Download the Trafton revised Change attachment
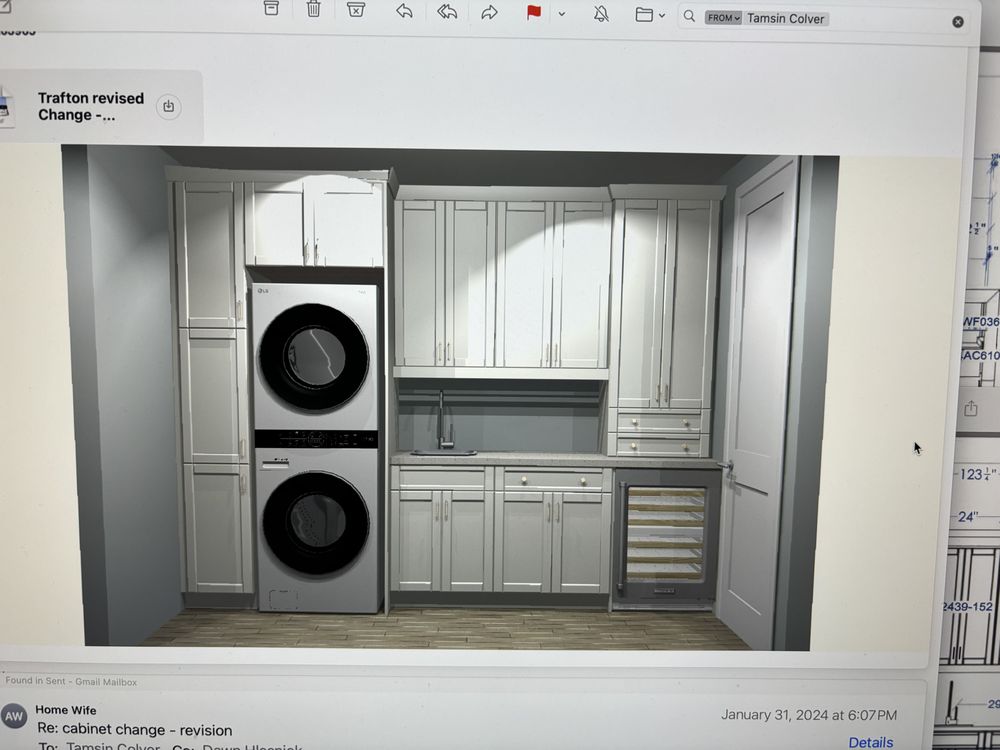 169,106
